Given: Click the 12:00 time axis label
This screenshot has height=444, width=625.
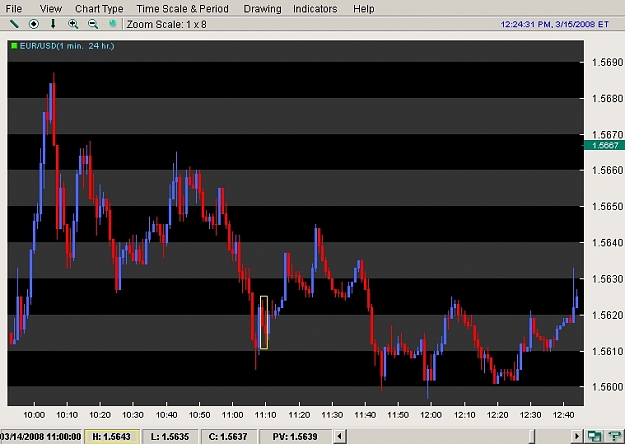Looking at the screenshot, I should pos(431,415).
